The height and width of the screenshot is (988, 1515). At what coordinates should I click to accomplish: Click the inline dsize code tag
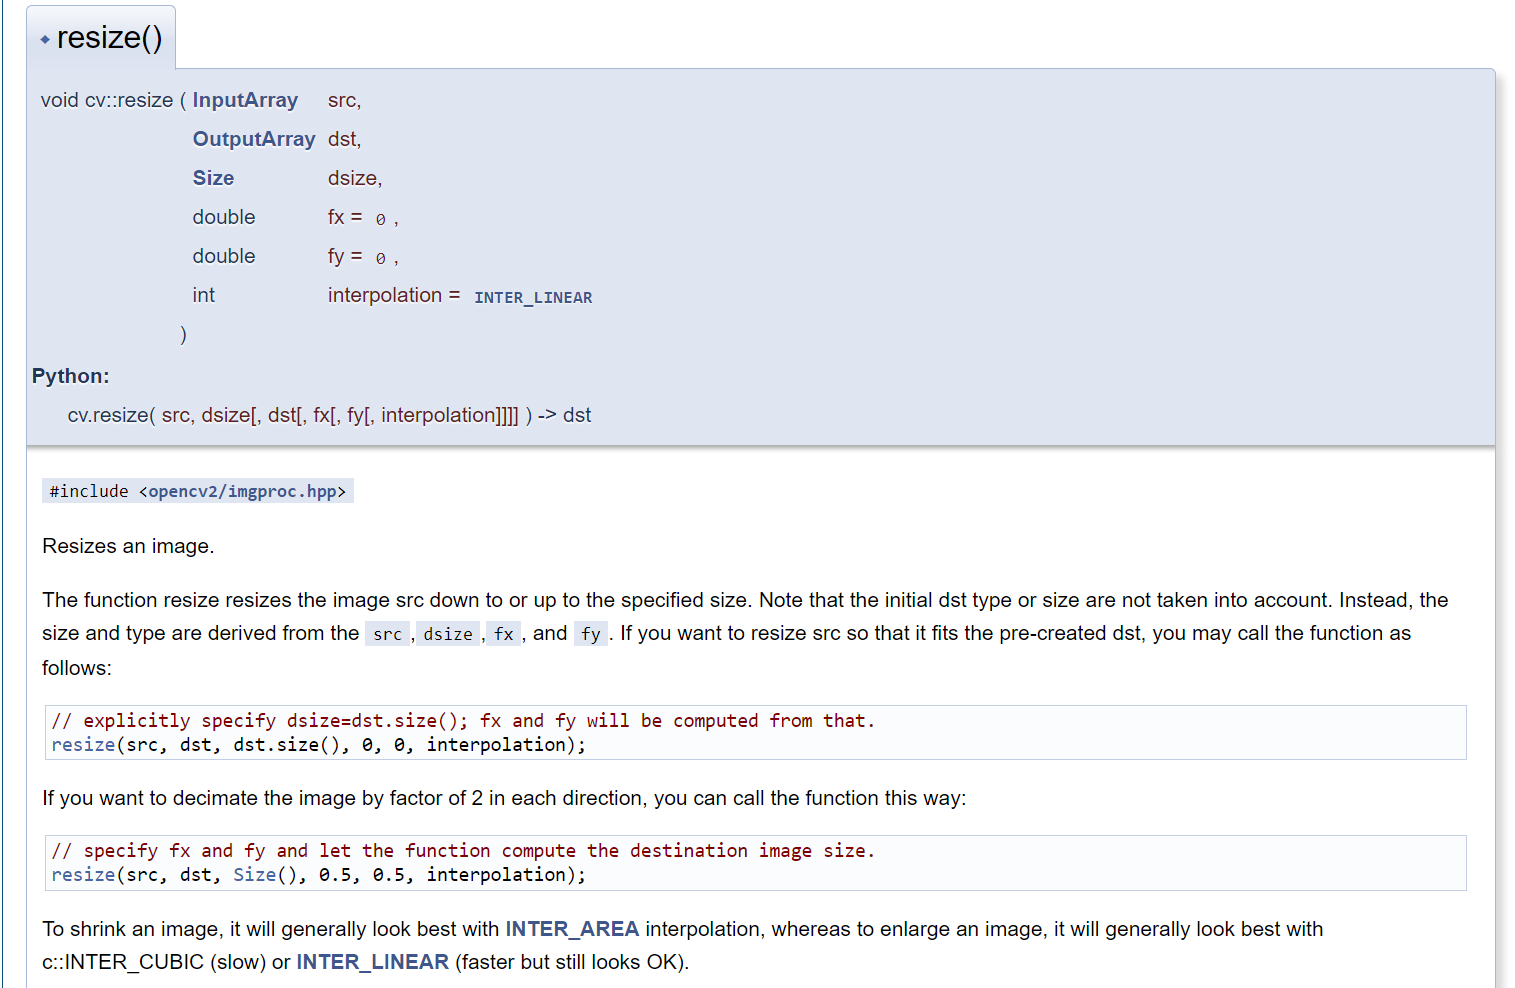tap(448, 634)
